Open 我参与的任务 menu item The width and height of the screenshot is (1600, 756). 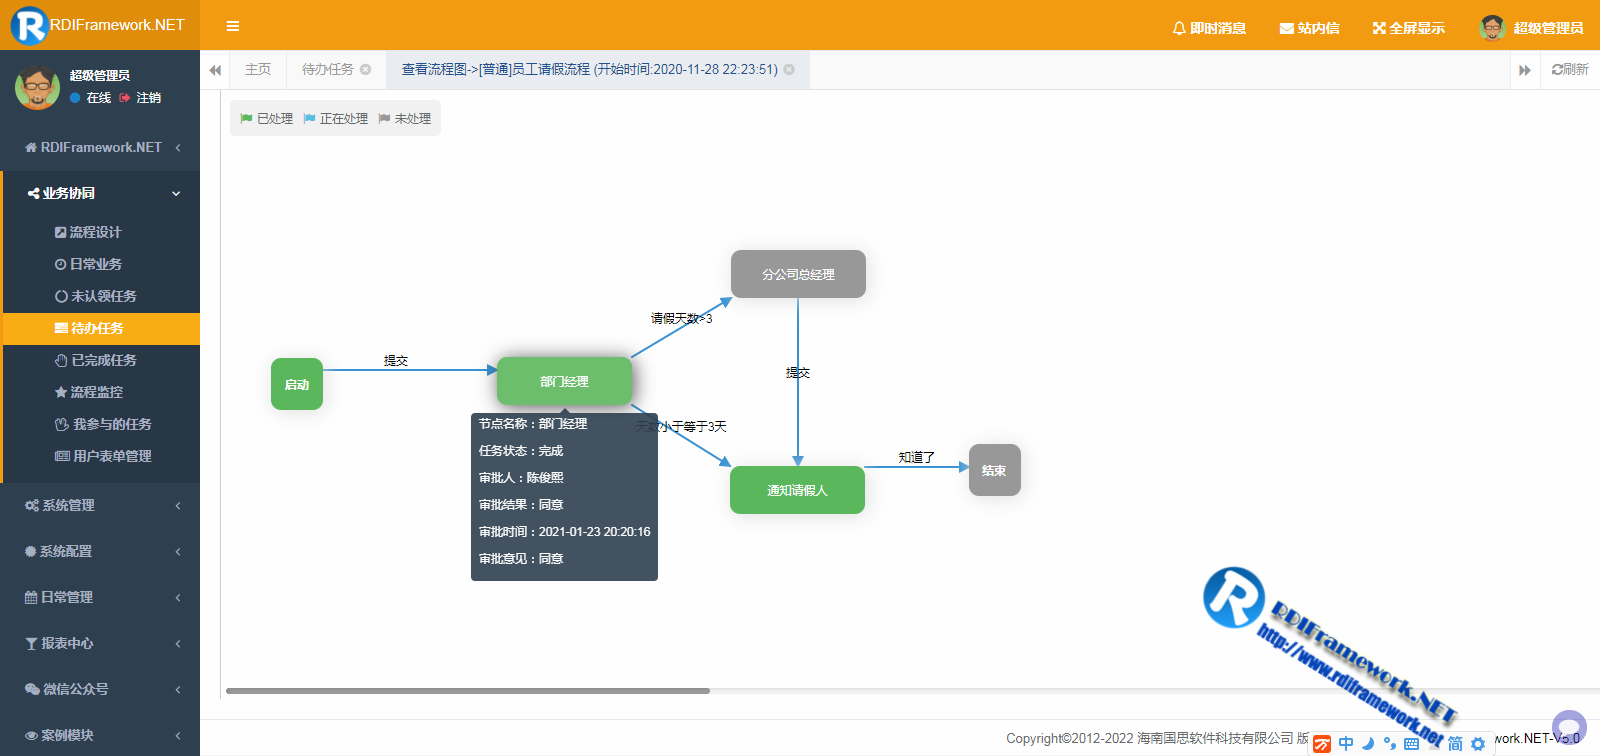(102, 424)
